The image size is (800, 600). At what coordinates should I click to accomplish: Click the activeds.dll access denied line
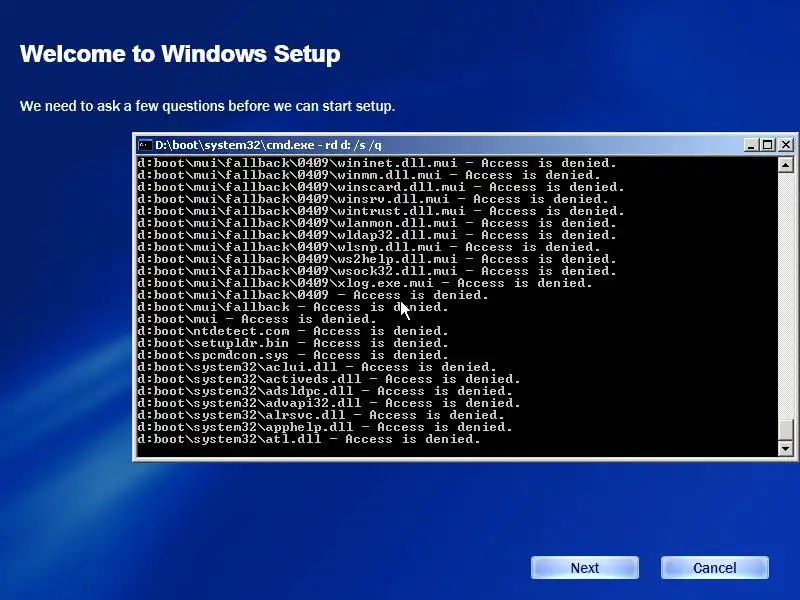click(329, 379)
